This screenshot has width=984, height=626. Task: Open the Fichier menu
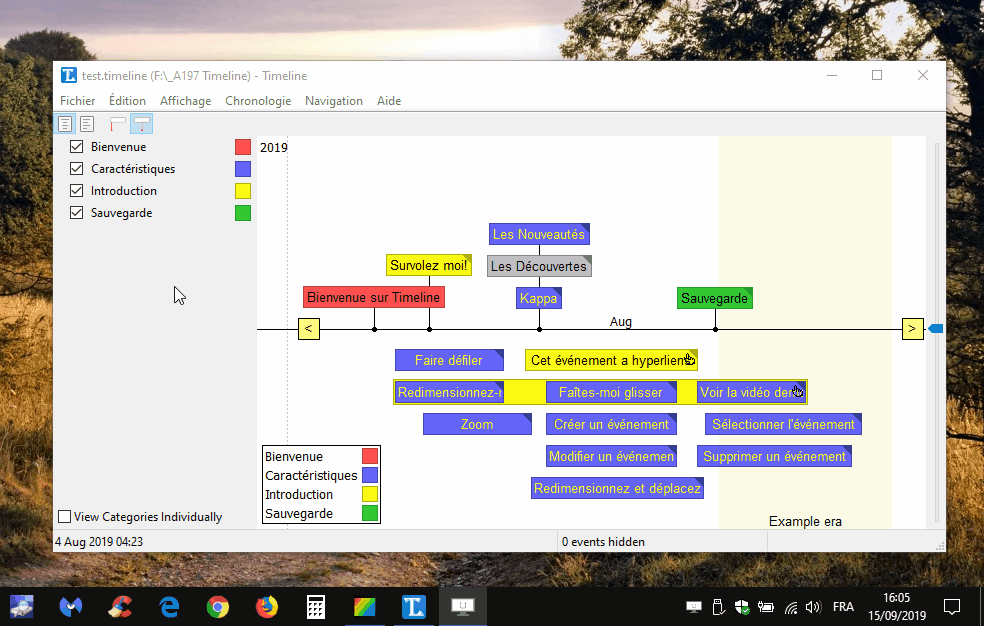(x=78, y=101)
